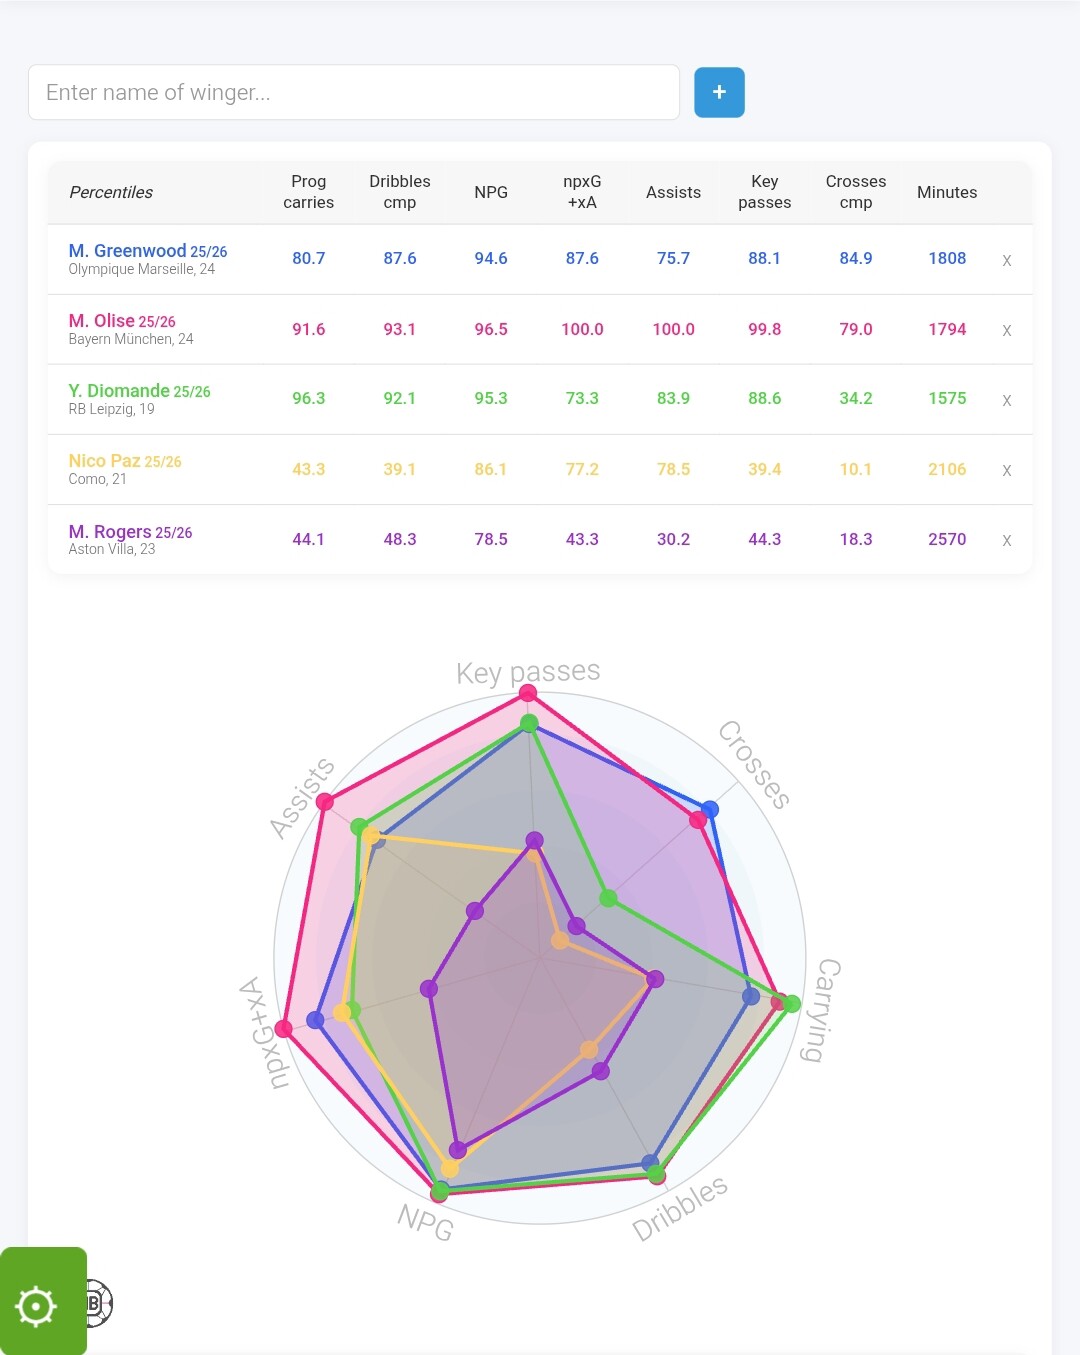Click Greenwood's blue Crosses radar point
This screenshot has height=1355, width=1080.
pos(710,809)
